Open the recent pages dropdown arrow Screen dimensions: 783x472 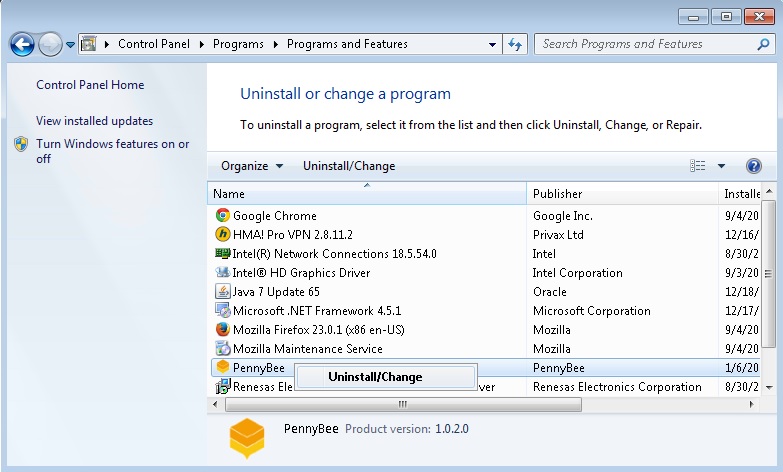(x=70, y=45)
